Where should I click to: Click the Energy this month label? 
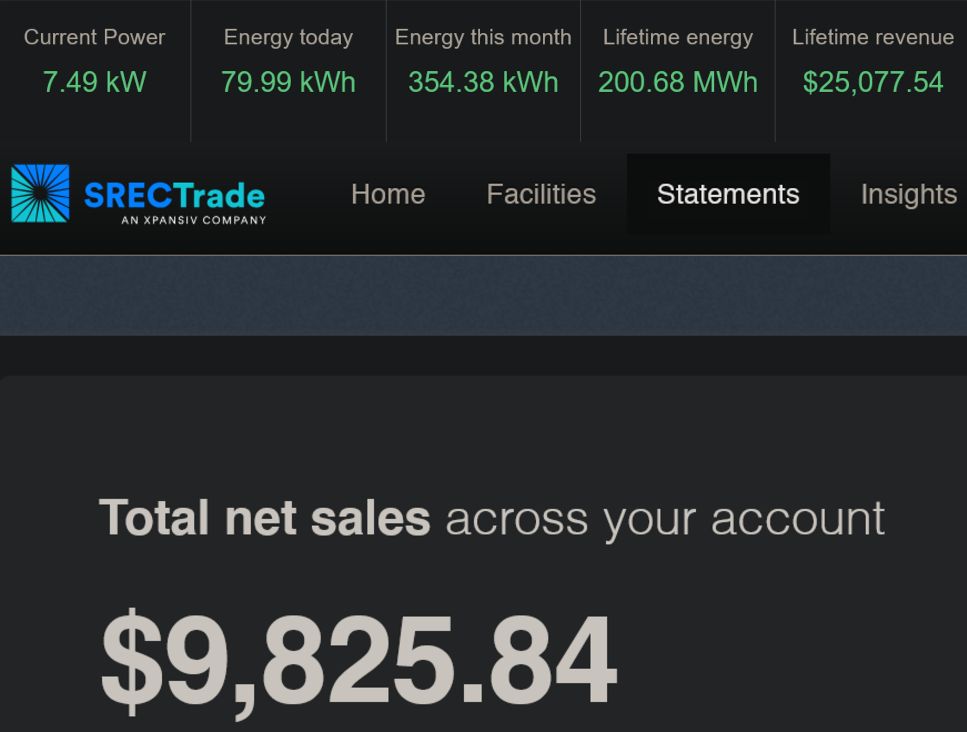pyautogui.click(x=483, y=37)
